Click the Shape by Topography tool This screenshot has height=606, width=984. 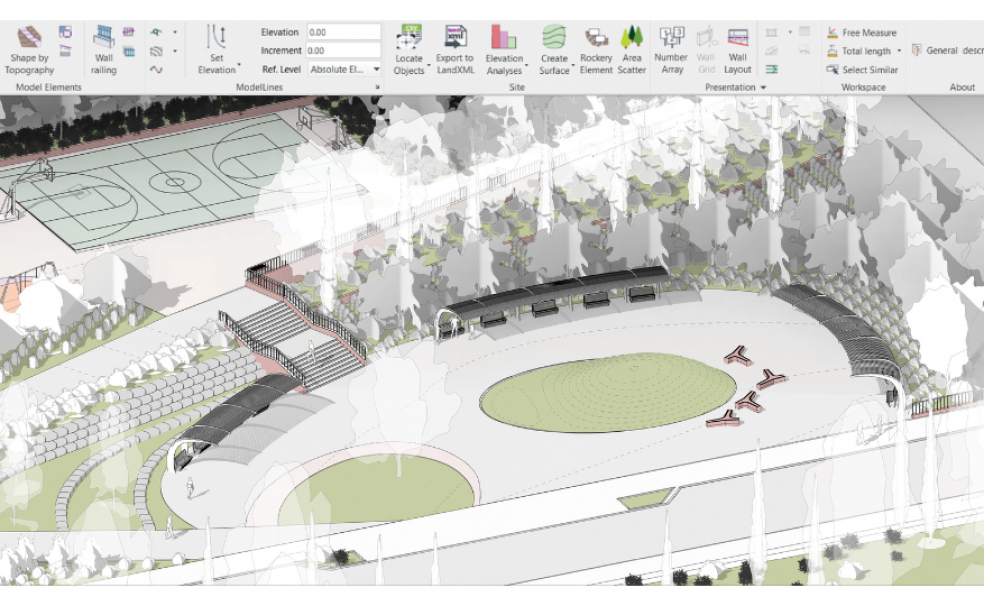click(29, 49)
